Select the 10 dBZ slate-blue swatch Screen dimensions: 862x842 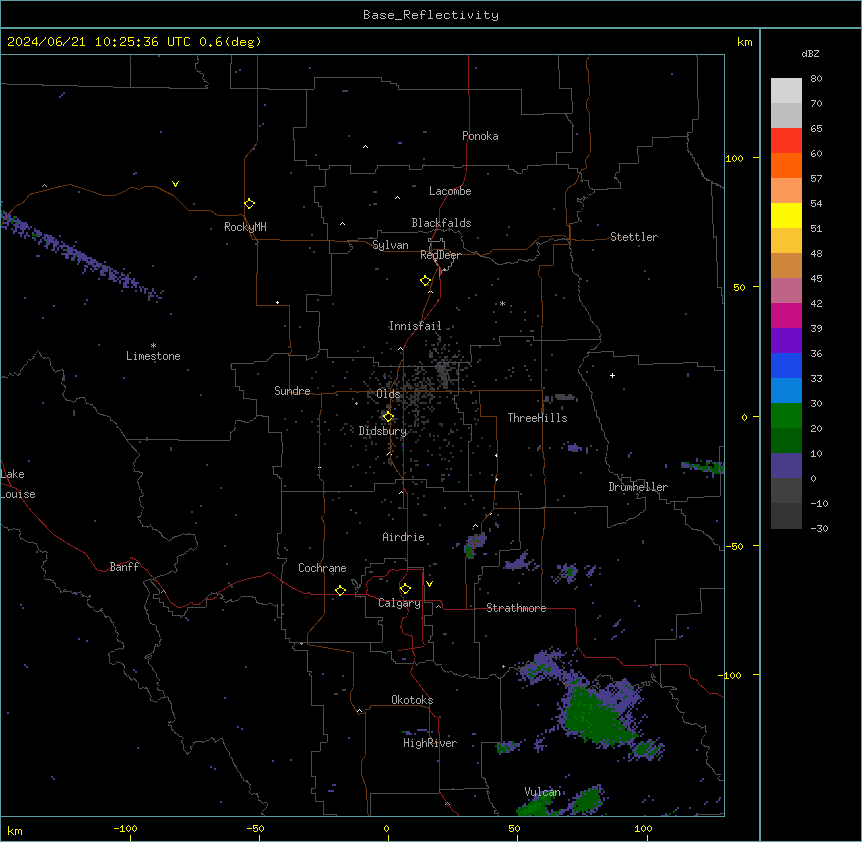click(x=786, y=465)
